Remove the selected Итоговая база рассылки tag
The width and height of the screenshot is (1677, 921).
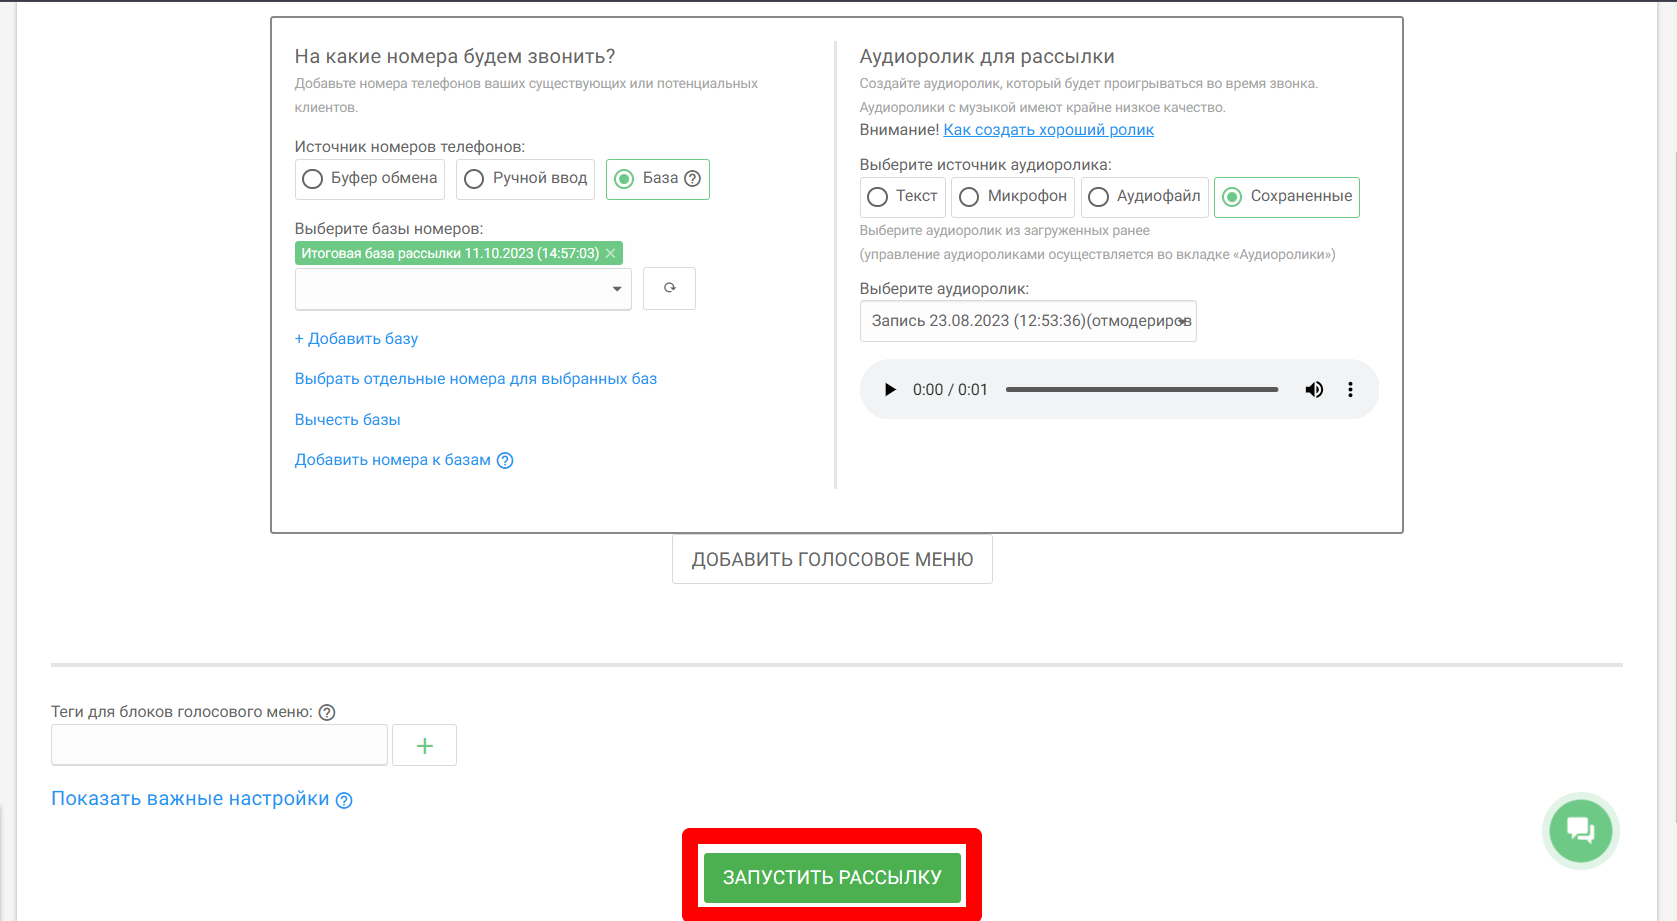point(610,254)
